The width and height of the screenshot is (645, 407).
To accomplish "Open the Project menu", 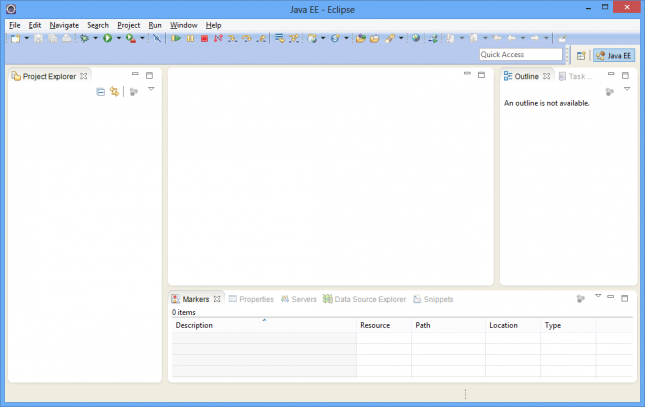I will [x=129, y=25].
